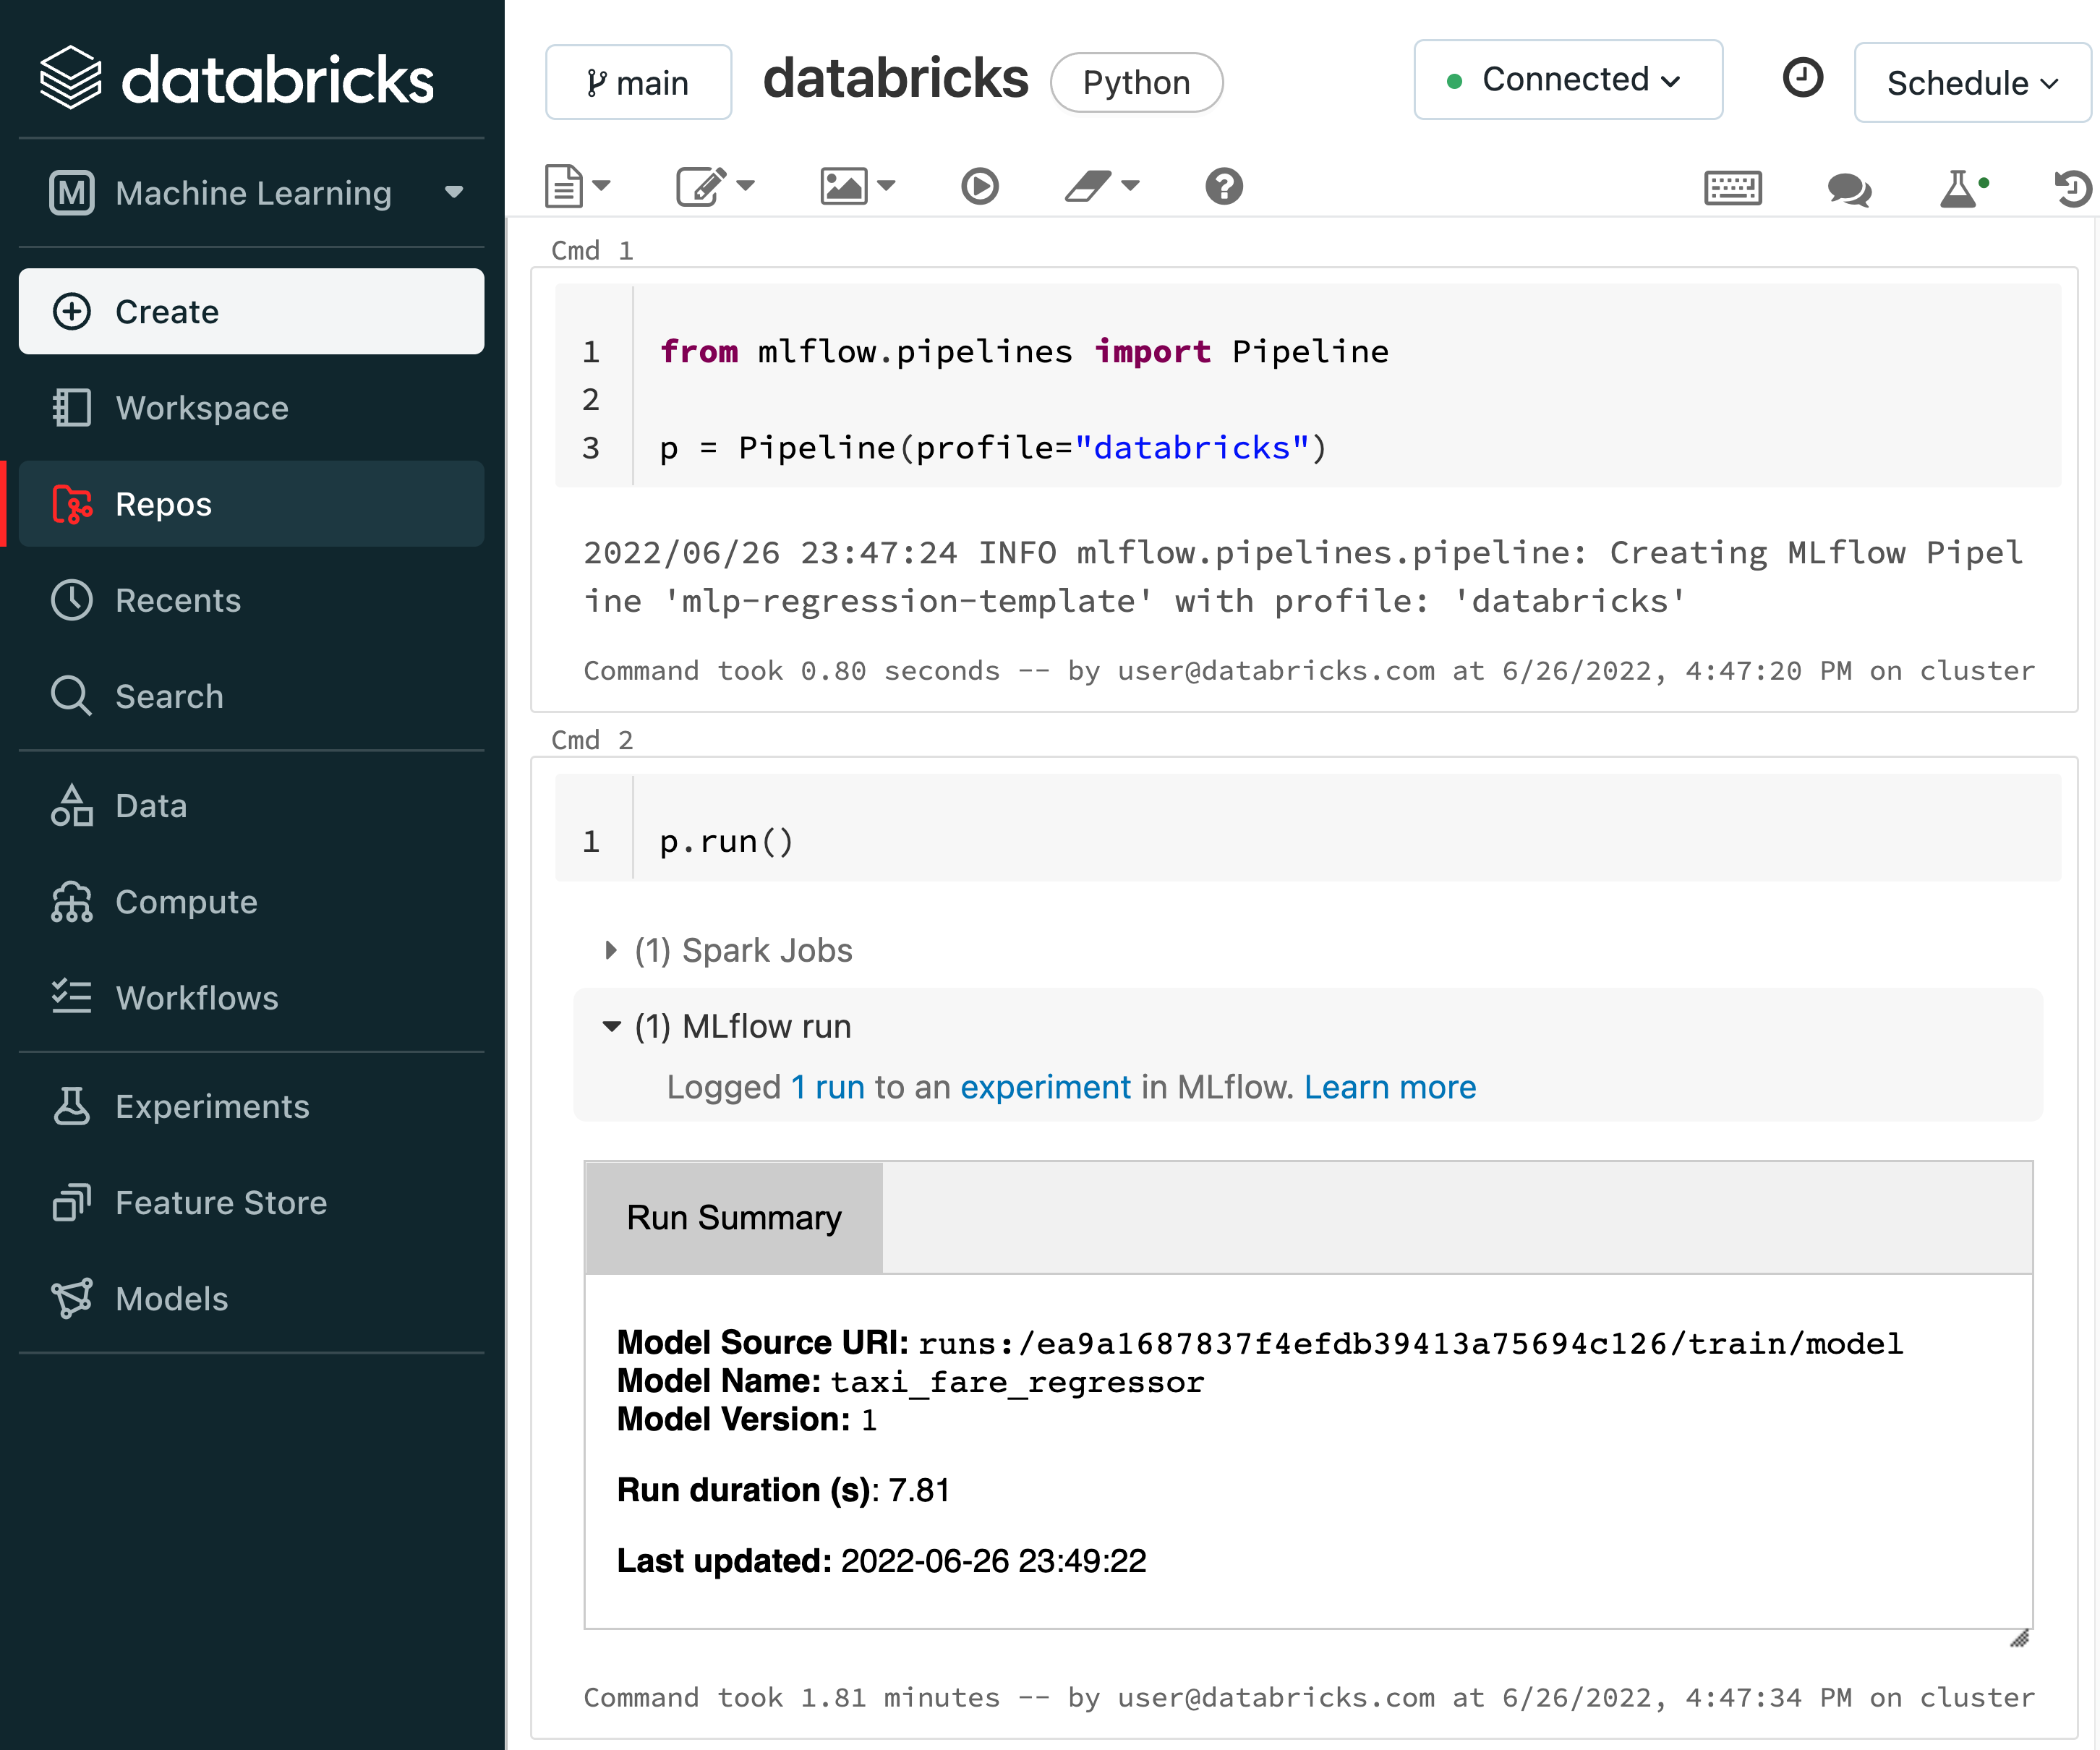The image size is (2100, 1750).
Task: Click the notebook title 'databricks'
Action: (895, 79)
